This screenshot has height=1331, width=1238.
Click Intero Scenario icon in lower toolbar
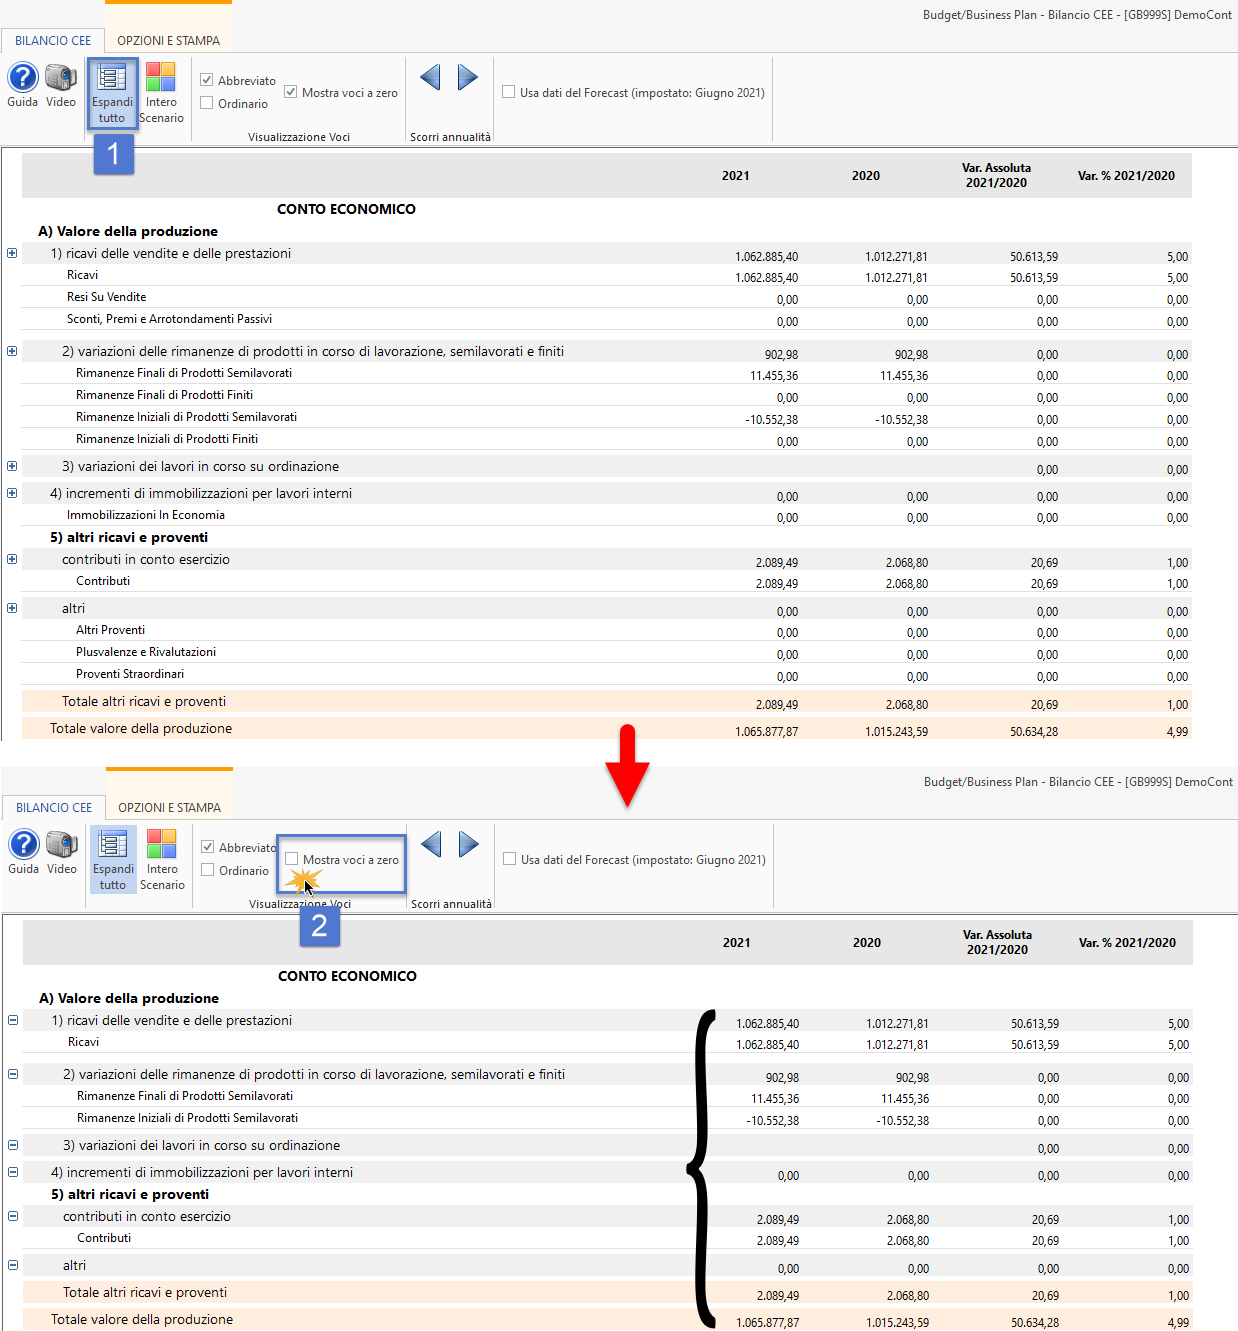tap(162, 860)
